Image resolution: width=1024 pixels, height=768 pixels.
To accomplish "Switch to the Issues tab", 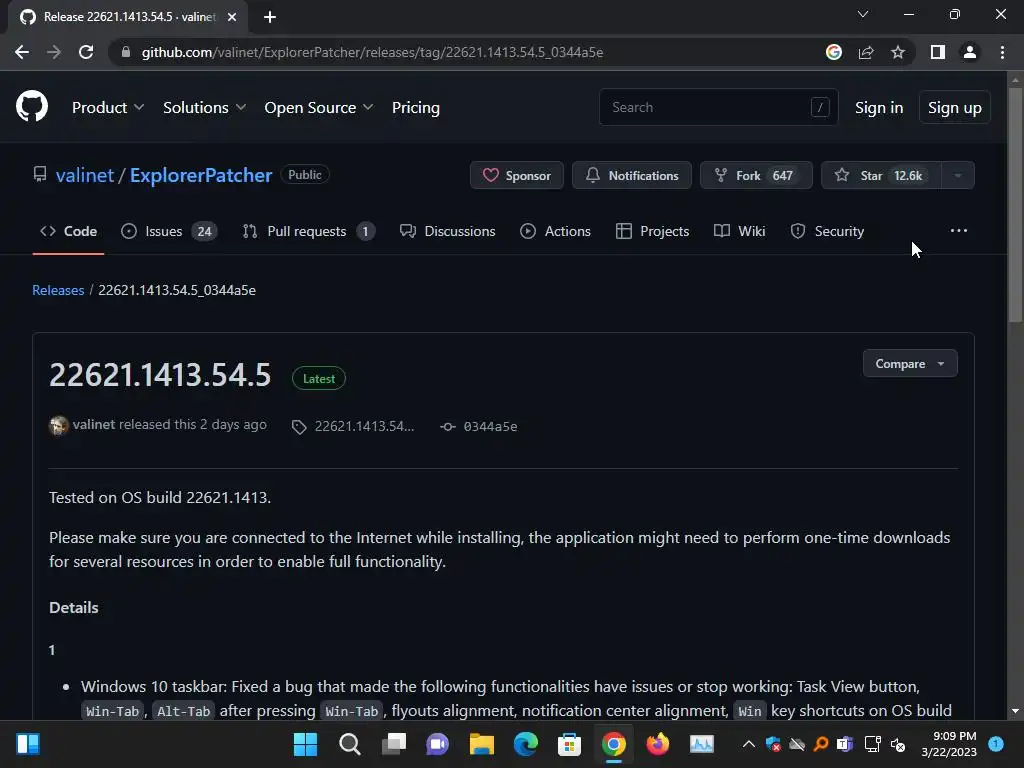I will [x=170, y=231].
